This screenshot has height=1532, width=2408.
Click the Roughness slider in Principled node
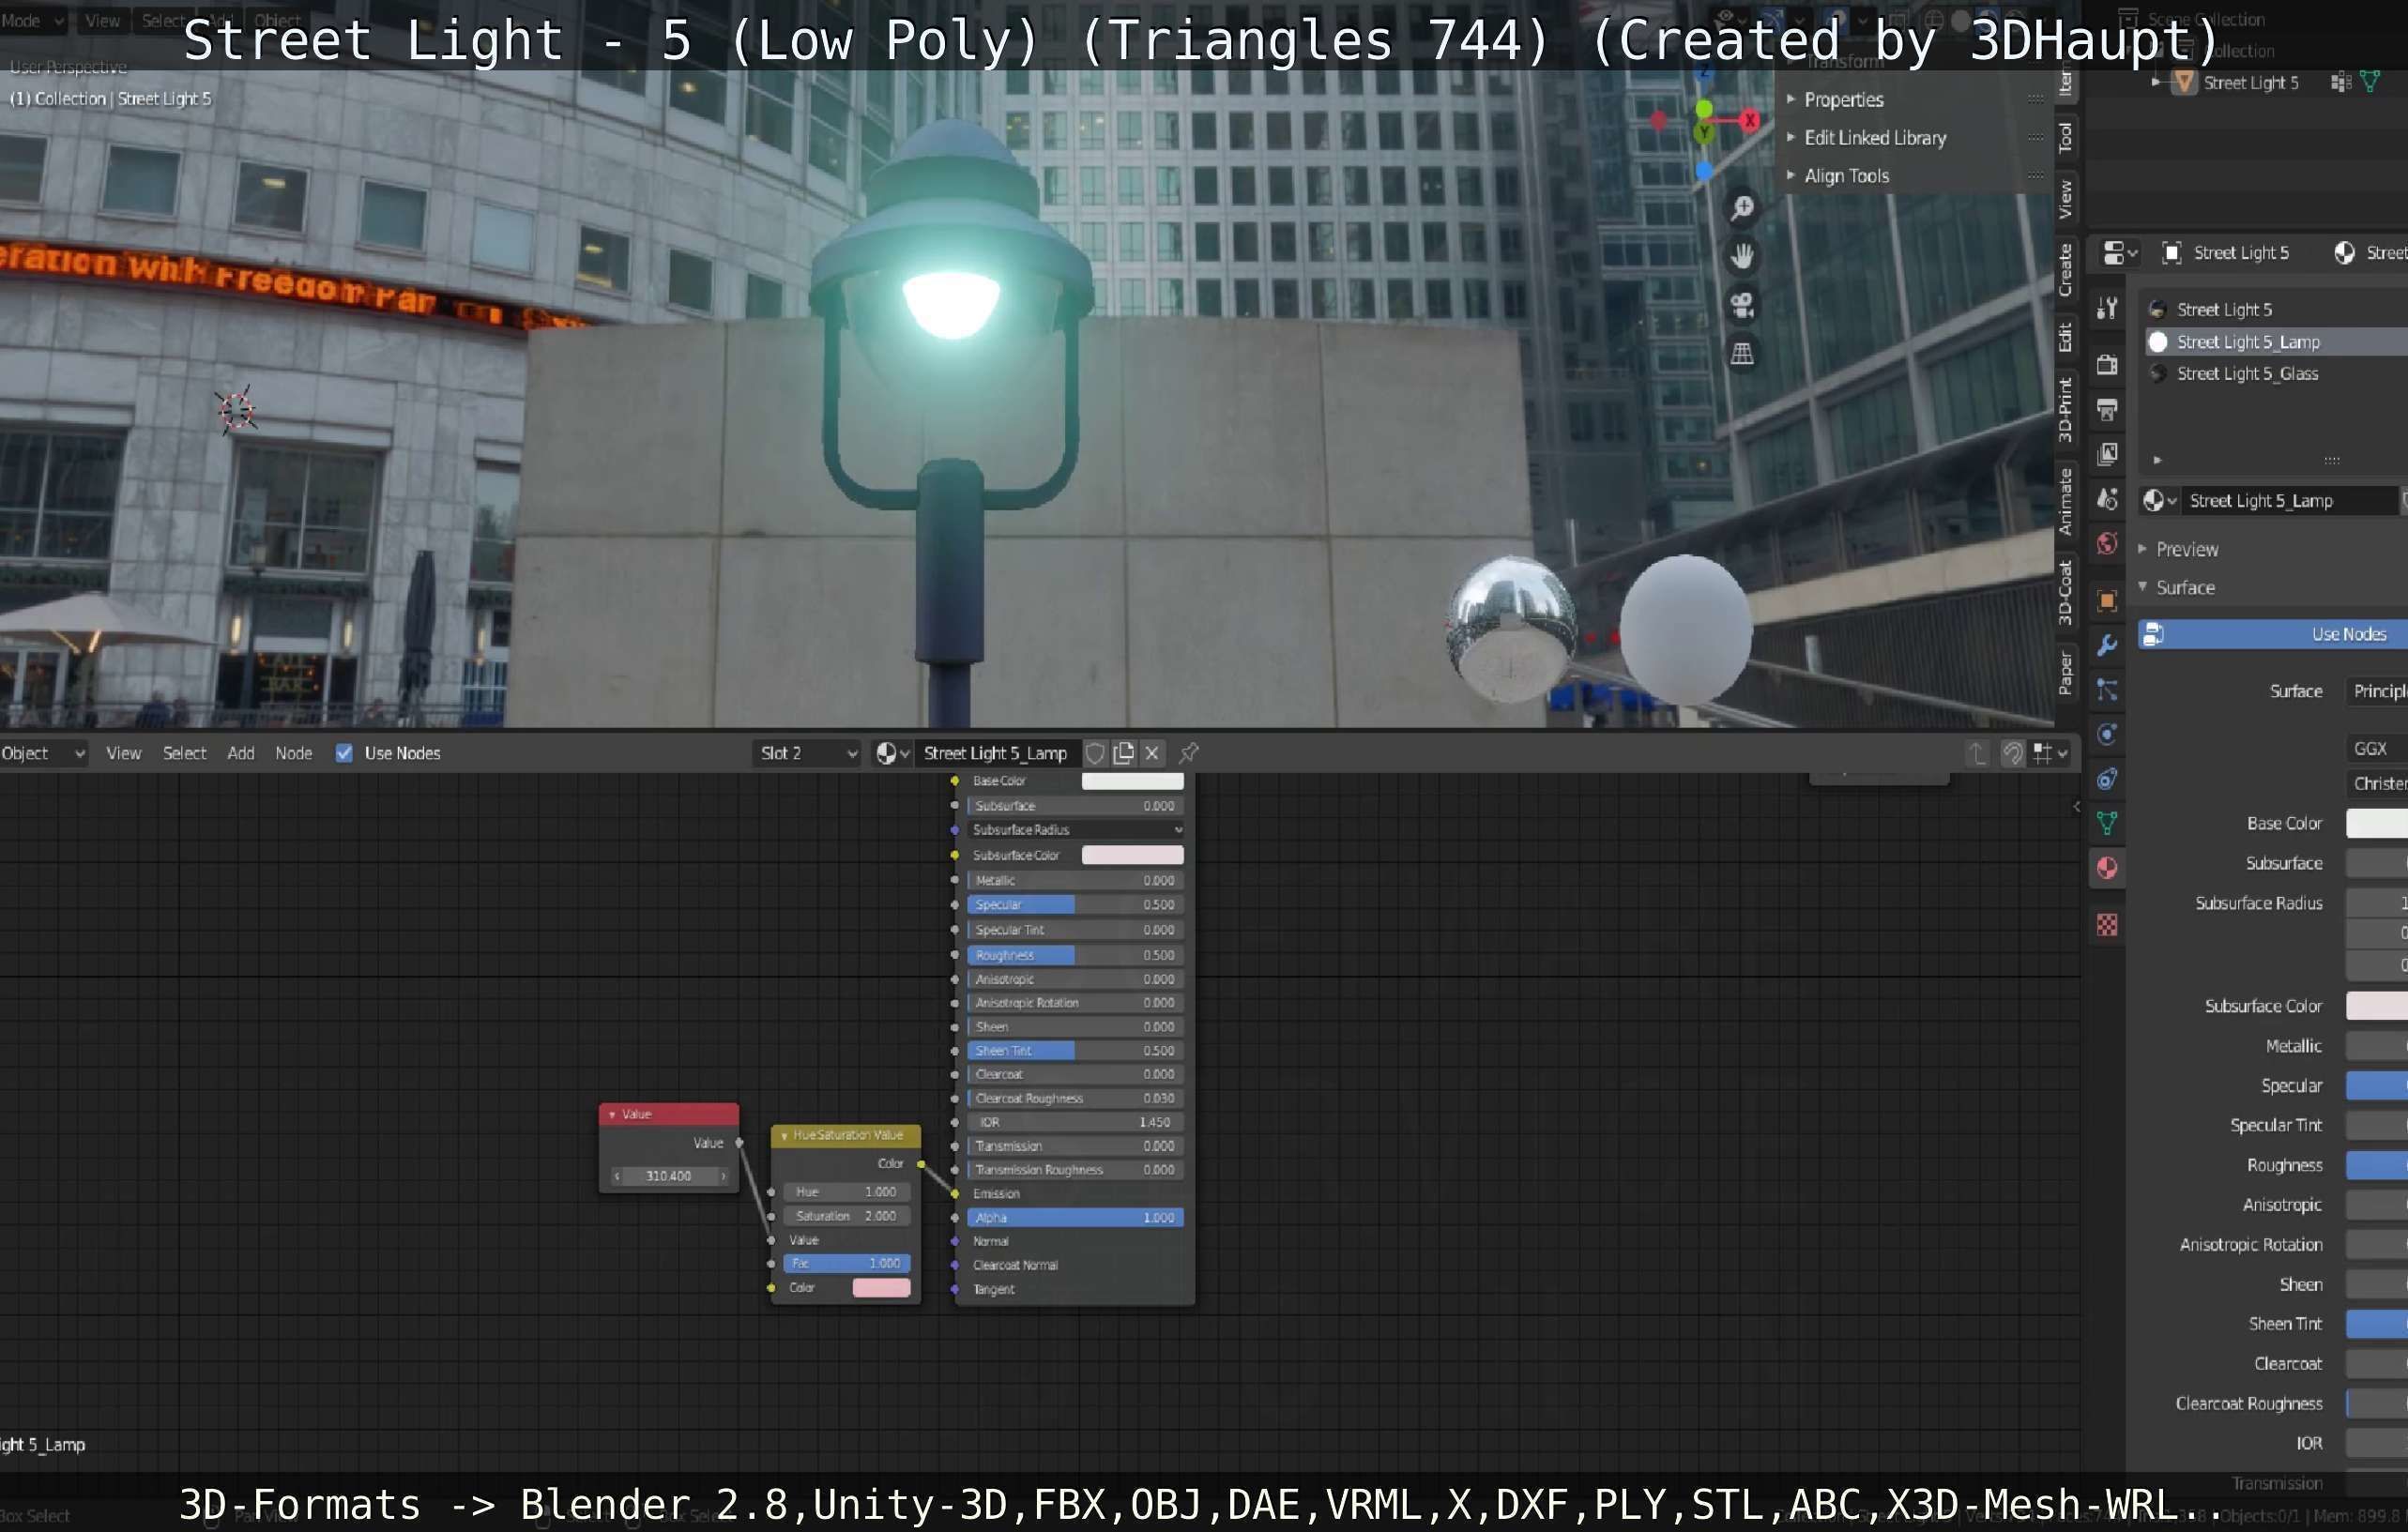click(x=1075, y=956)
